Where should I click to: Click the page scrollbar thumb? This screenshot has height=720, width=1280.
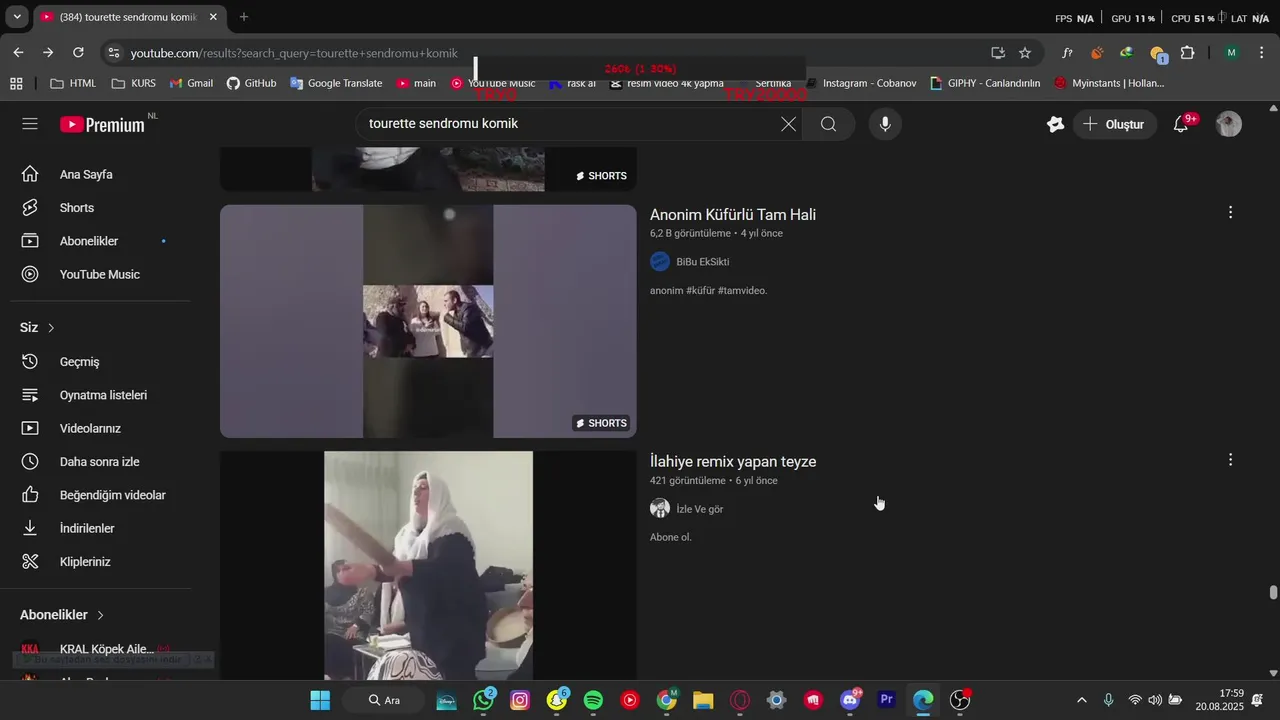pyautogui.click(x=1273, y=592)
